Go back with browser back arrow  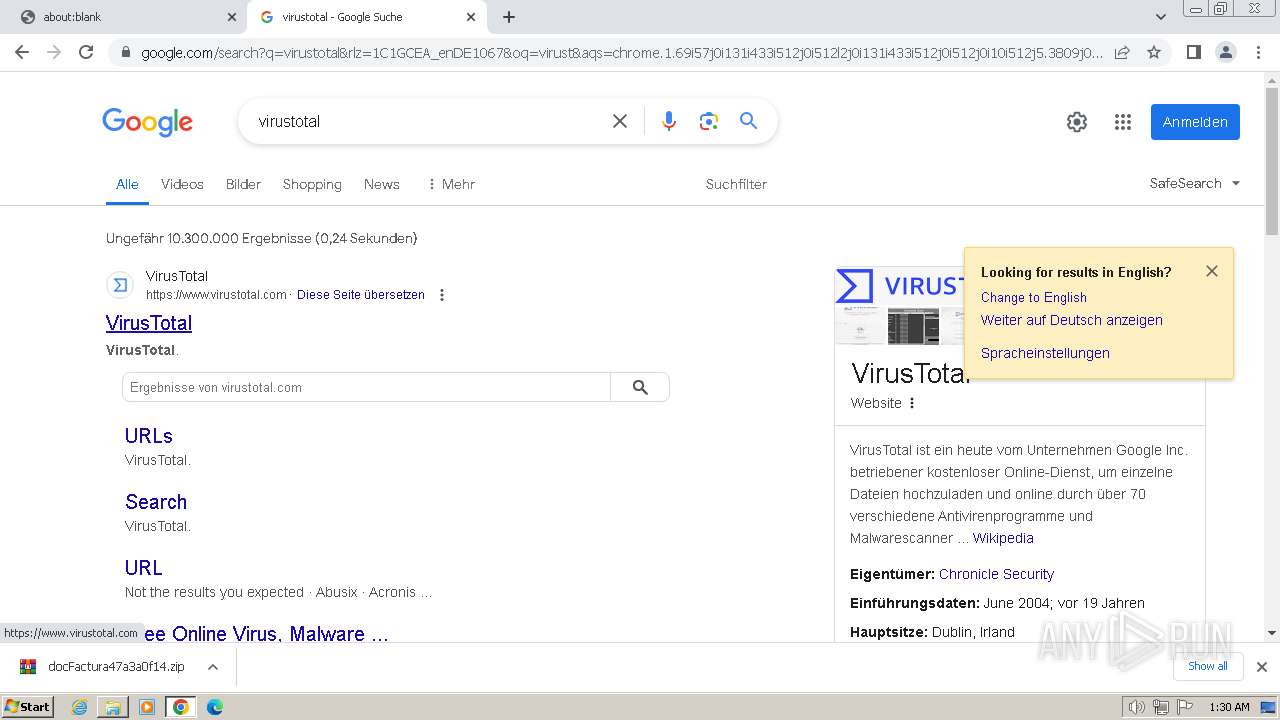click(22, 52)
